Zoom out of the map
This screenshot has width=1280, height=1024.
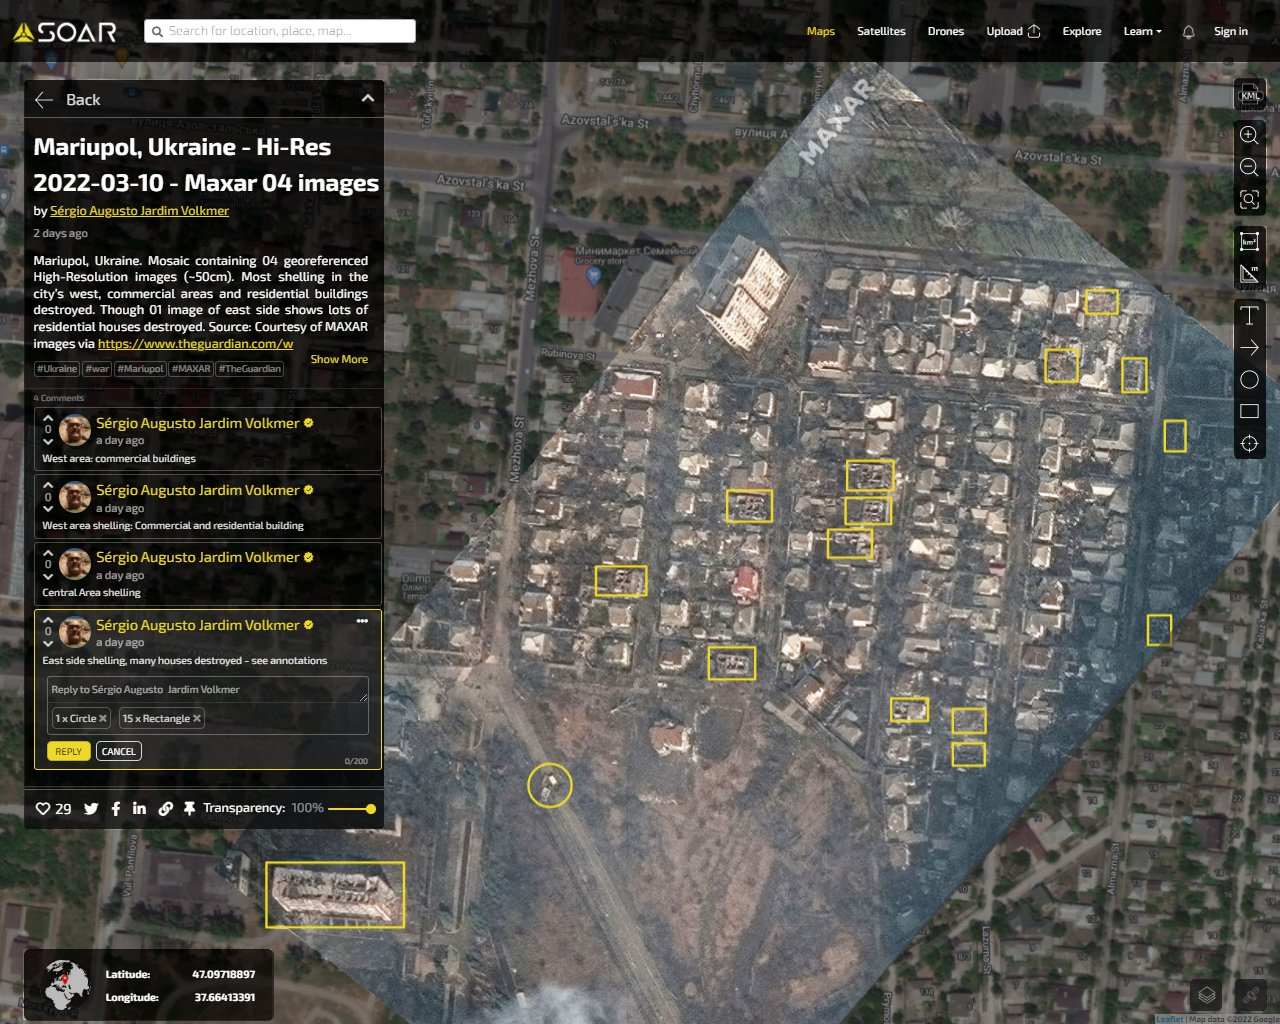tap(1249, 167)
